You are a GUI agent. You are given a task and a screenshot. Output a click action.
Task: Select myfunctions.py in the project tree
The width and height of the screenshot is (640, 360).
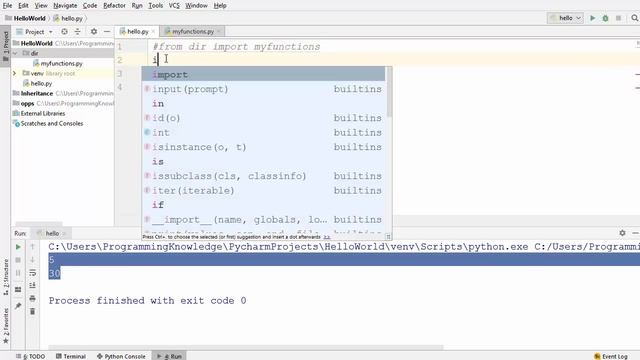(x=61, y=63)
